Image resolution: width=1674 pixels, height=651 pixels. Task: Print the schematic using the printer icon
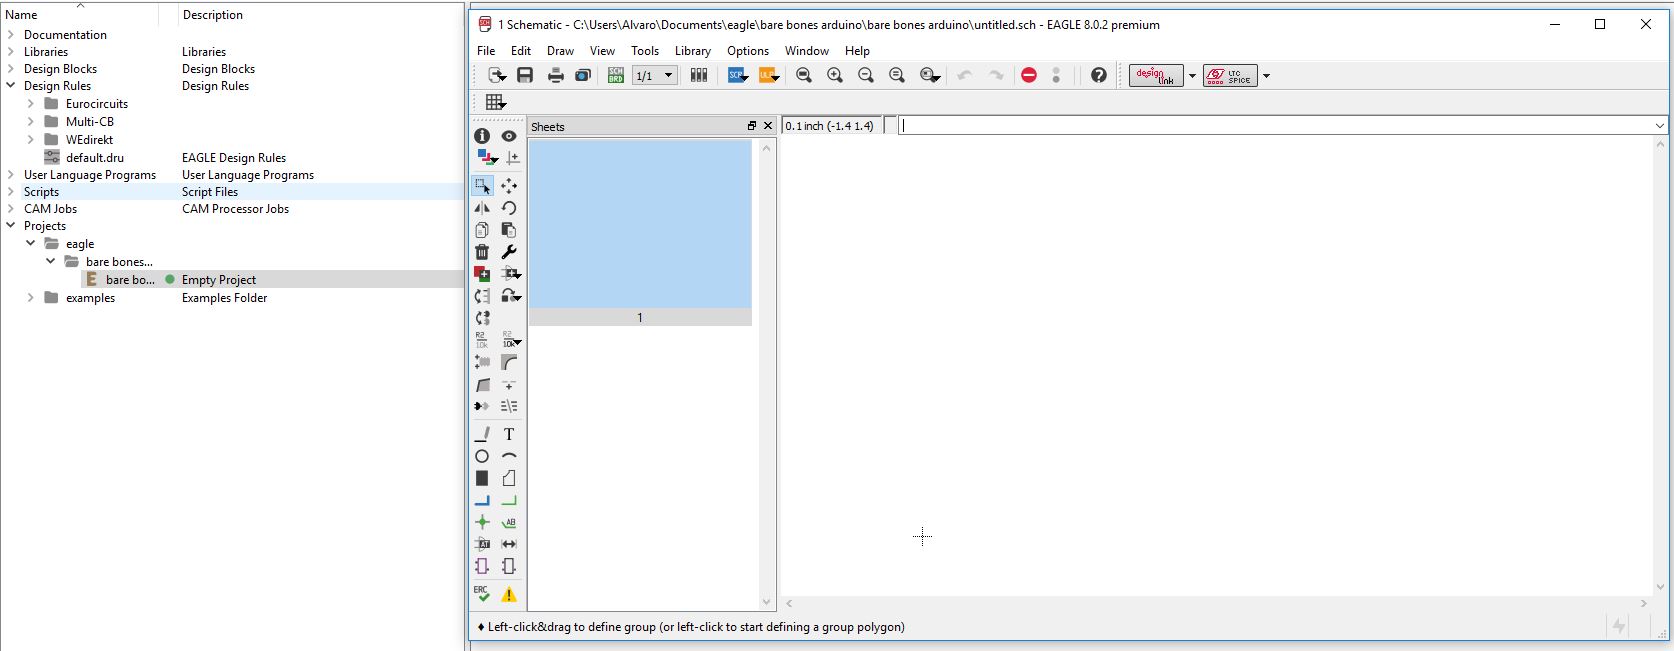pyautogui.click(x=556, y=75)
